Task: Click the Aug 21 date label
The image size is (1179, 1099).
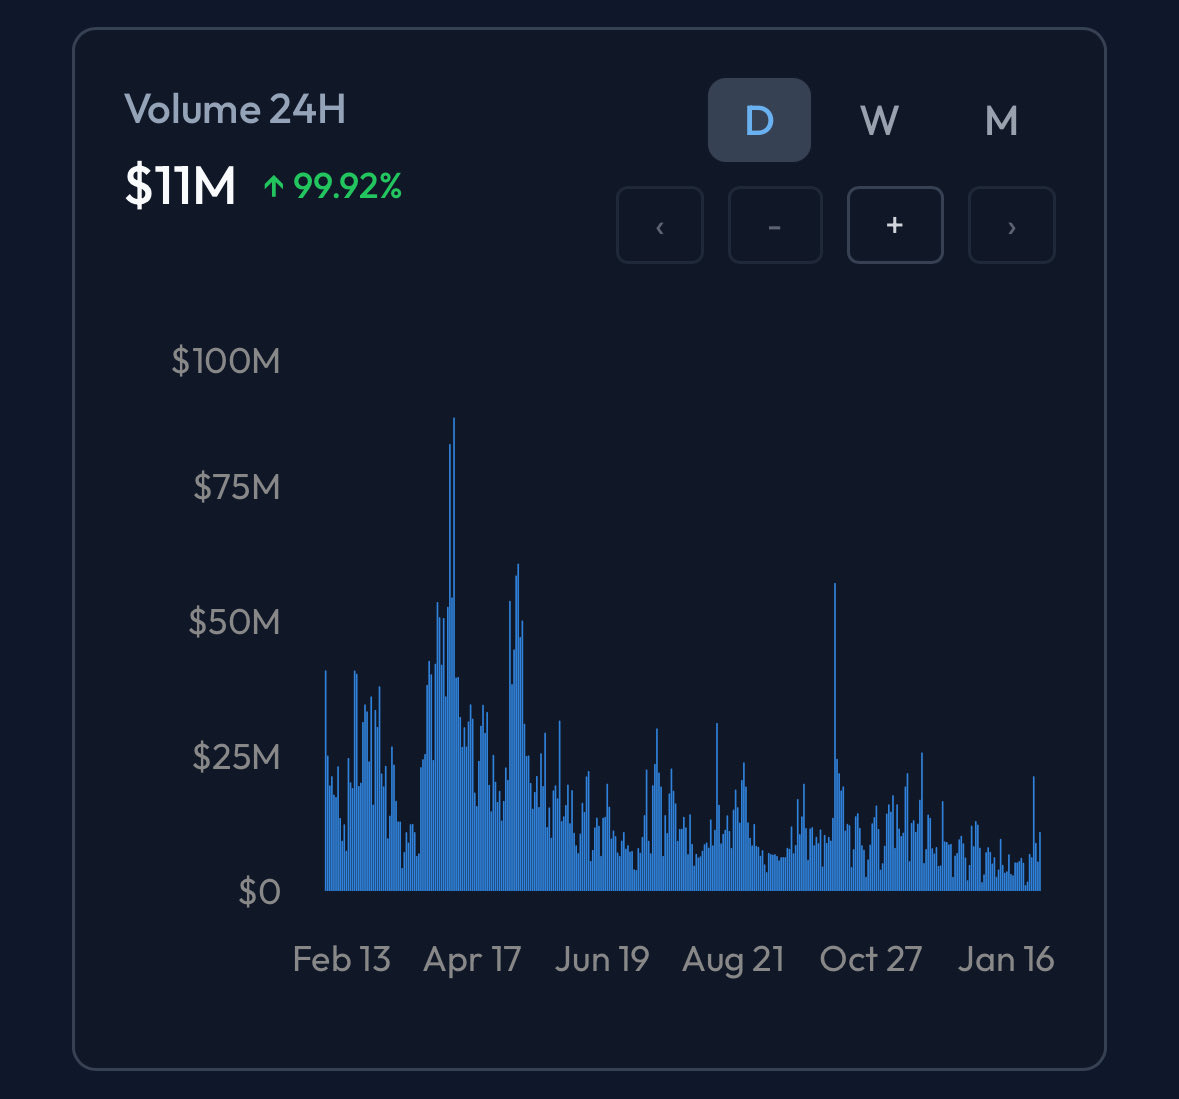Action: 733,960
